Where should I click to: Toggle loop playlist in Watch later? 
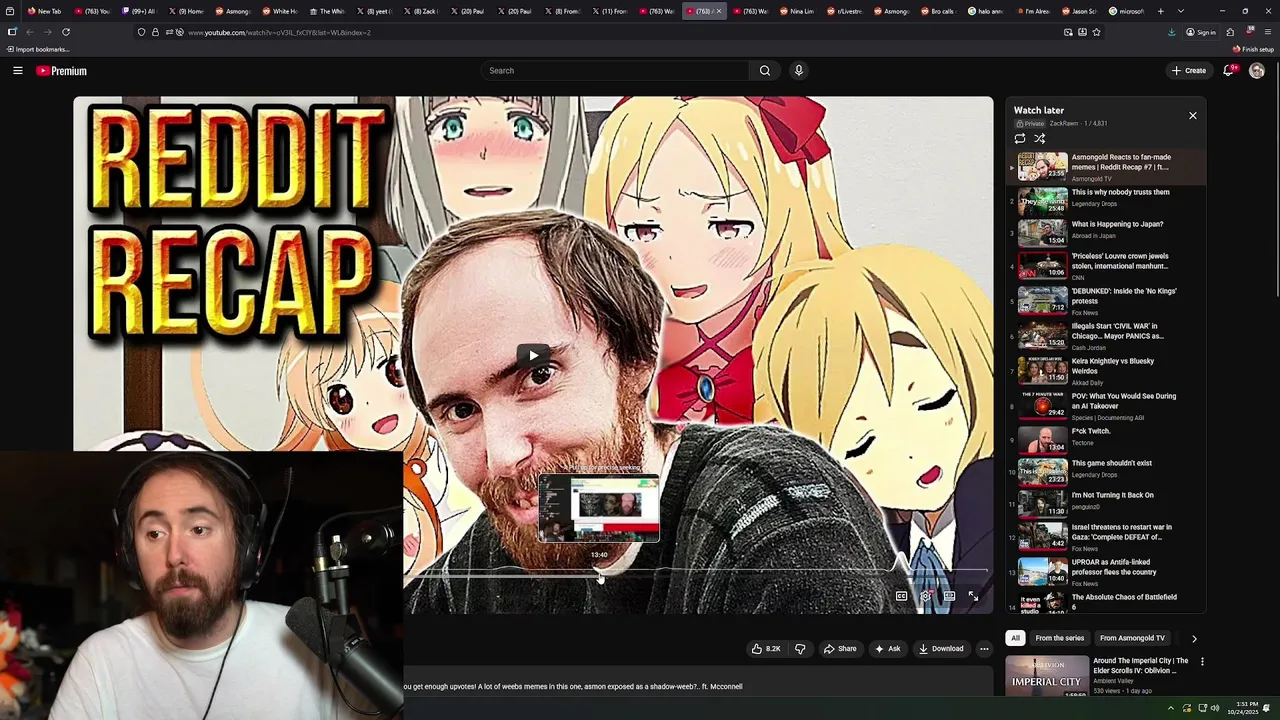1020,139
